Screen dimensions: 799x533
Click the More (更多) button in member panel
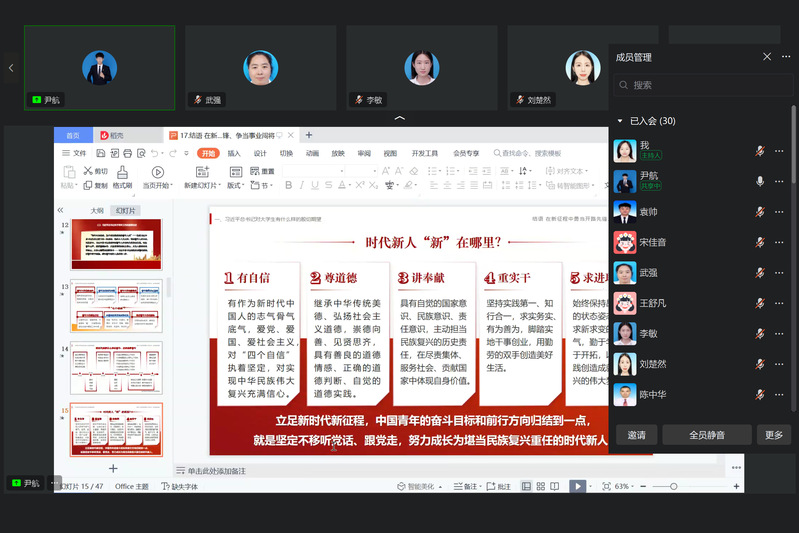click(774, 435)
